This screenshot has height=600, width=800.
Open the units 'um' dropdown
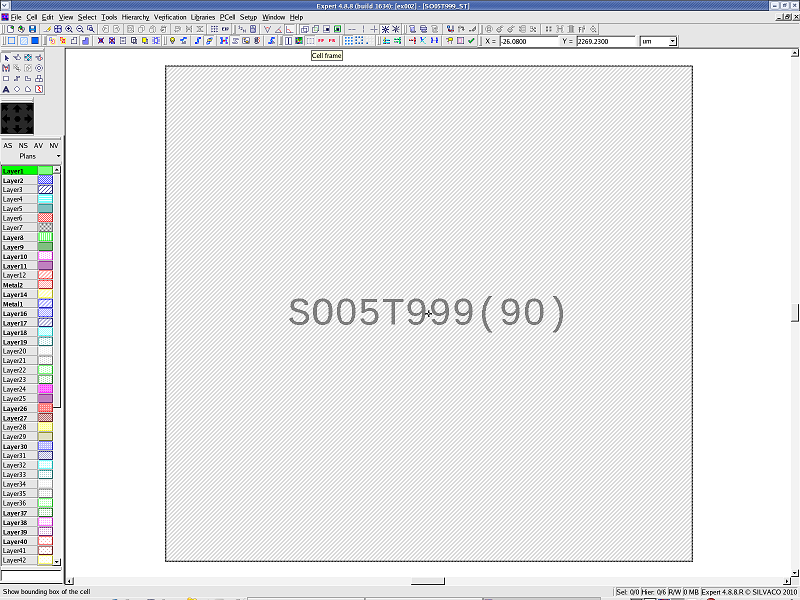click(672, 41)
